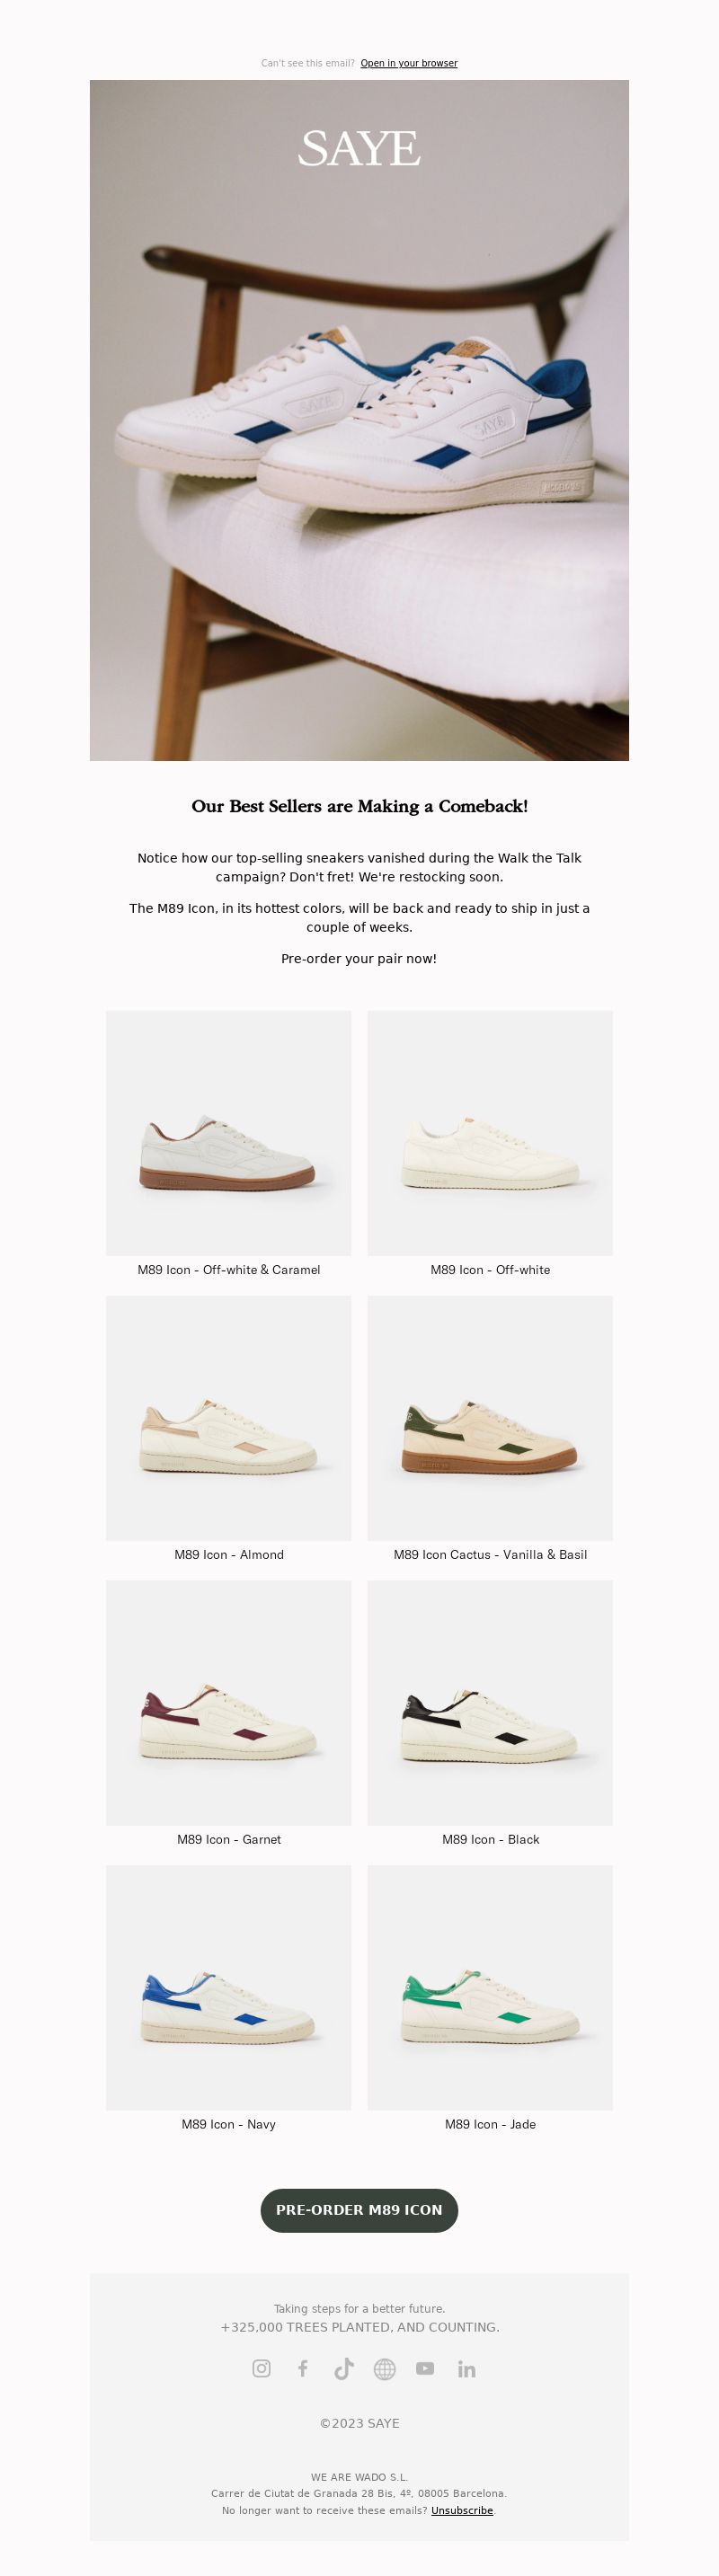Image resolution: width=719 pixels, height=2576 pixels.
Task: Click the SAYE logo on hero image
Action: point(359,149)
